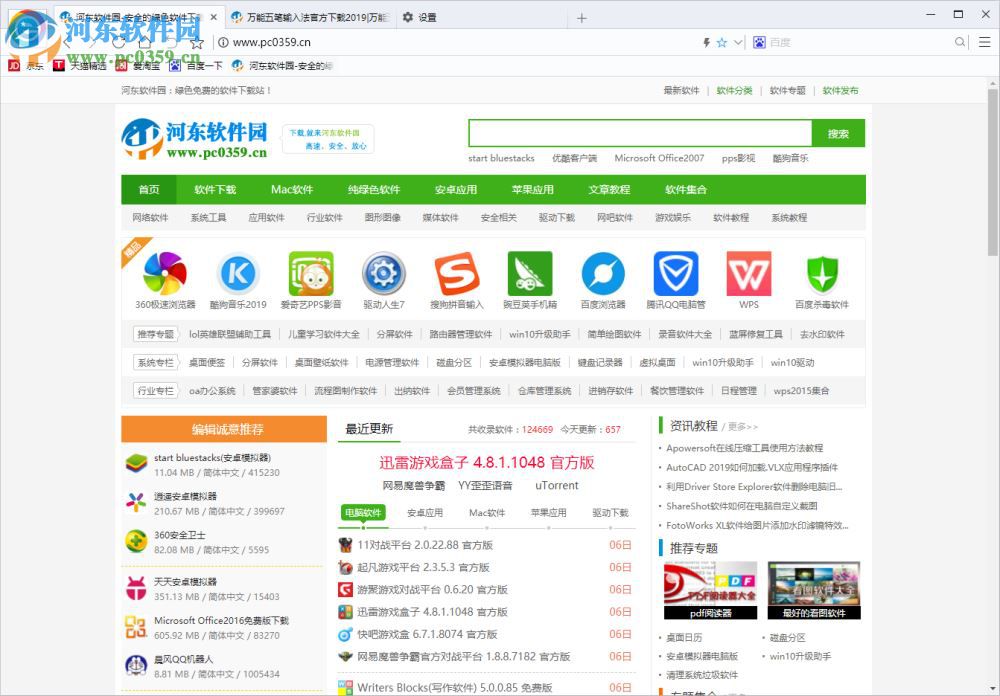Toggle the bookmark star in the address bar

[x=721, y=42]
